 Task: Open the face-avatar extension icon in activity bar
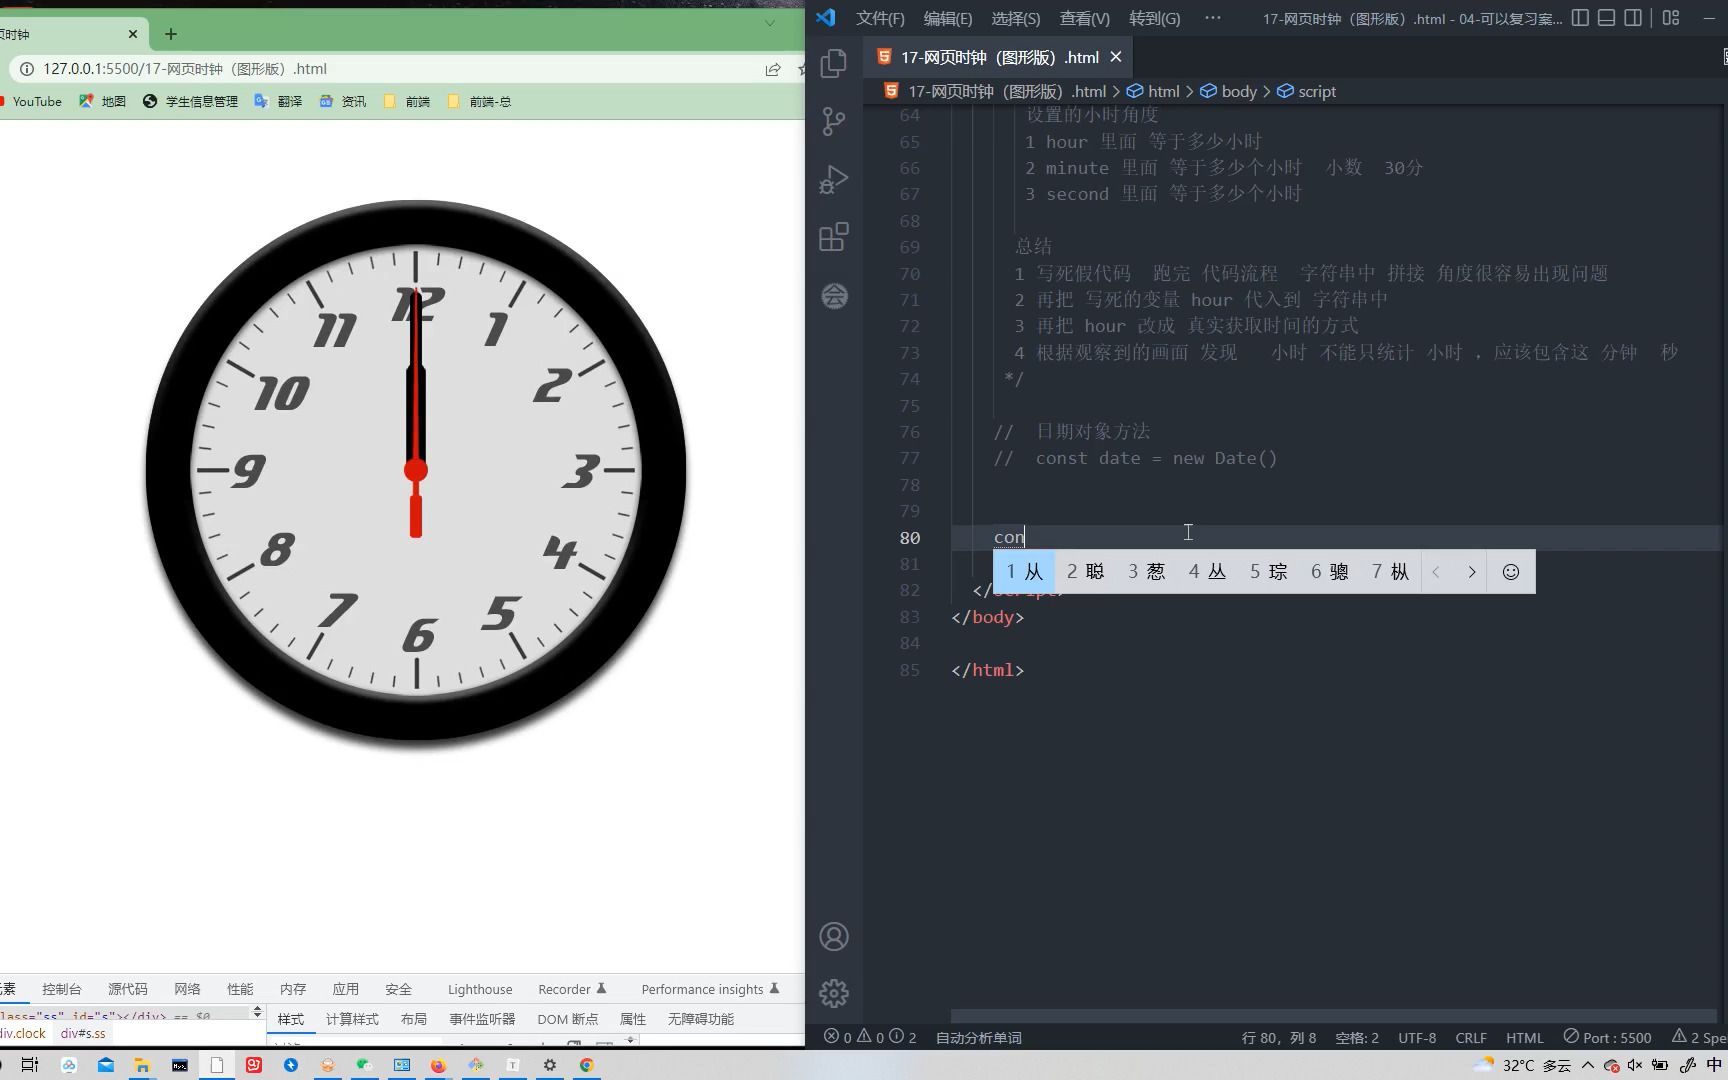834,295
